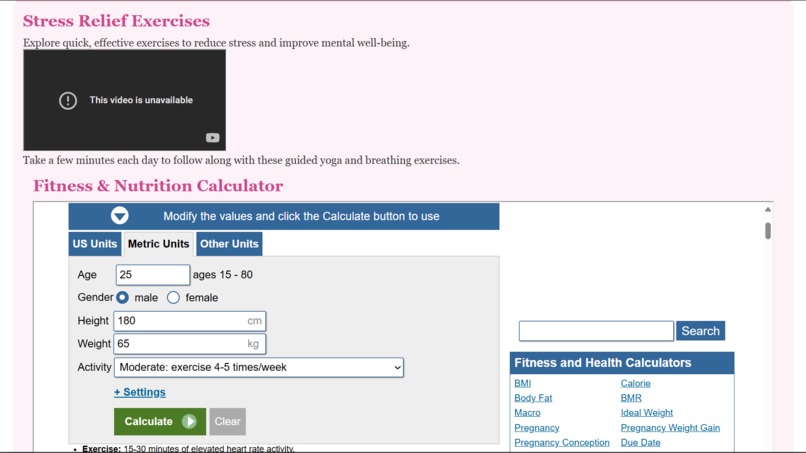Open the Ideal Weight calculator link

[x=647, y=413]
